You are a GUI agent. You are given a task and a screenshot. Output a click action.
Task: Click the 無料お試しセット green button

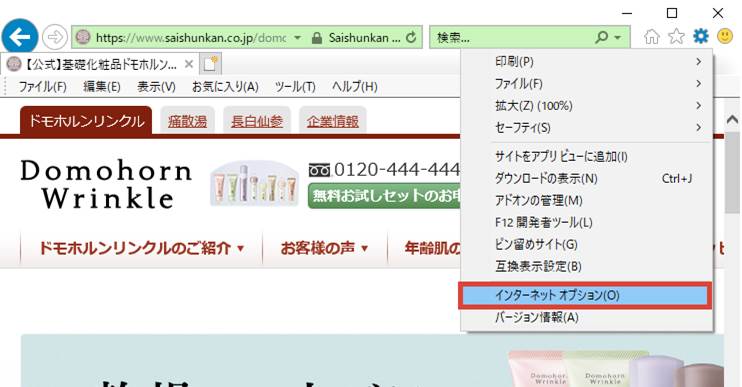point(384,196)
